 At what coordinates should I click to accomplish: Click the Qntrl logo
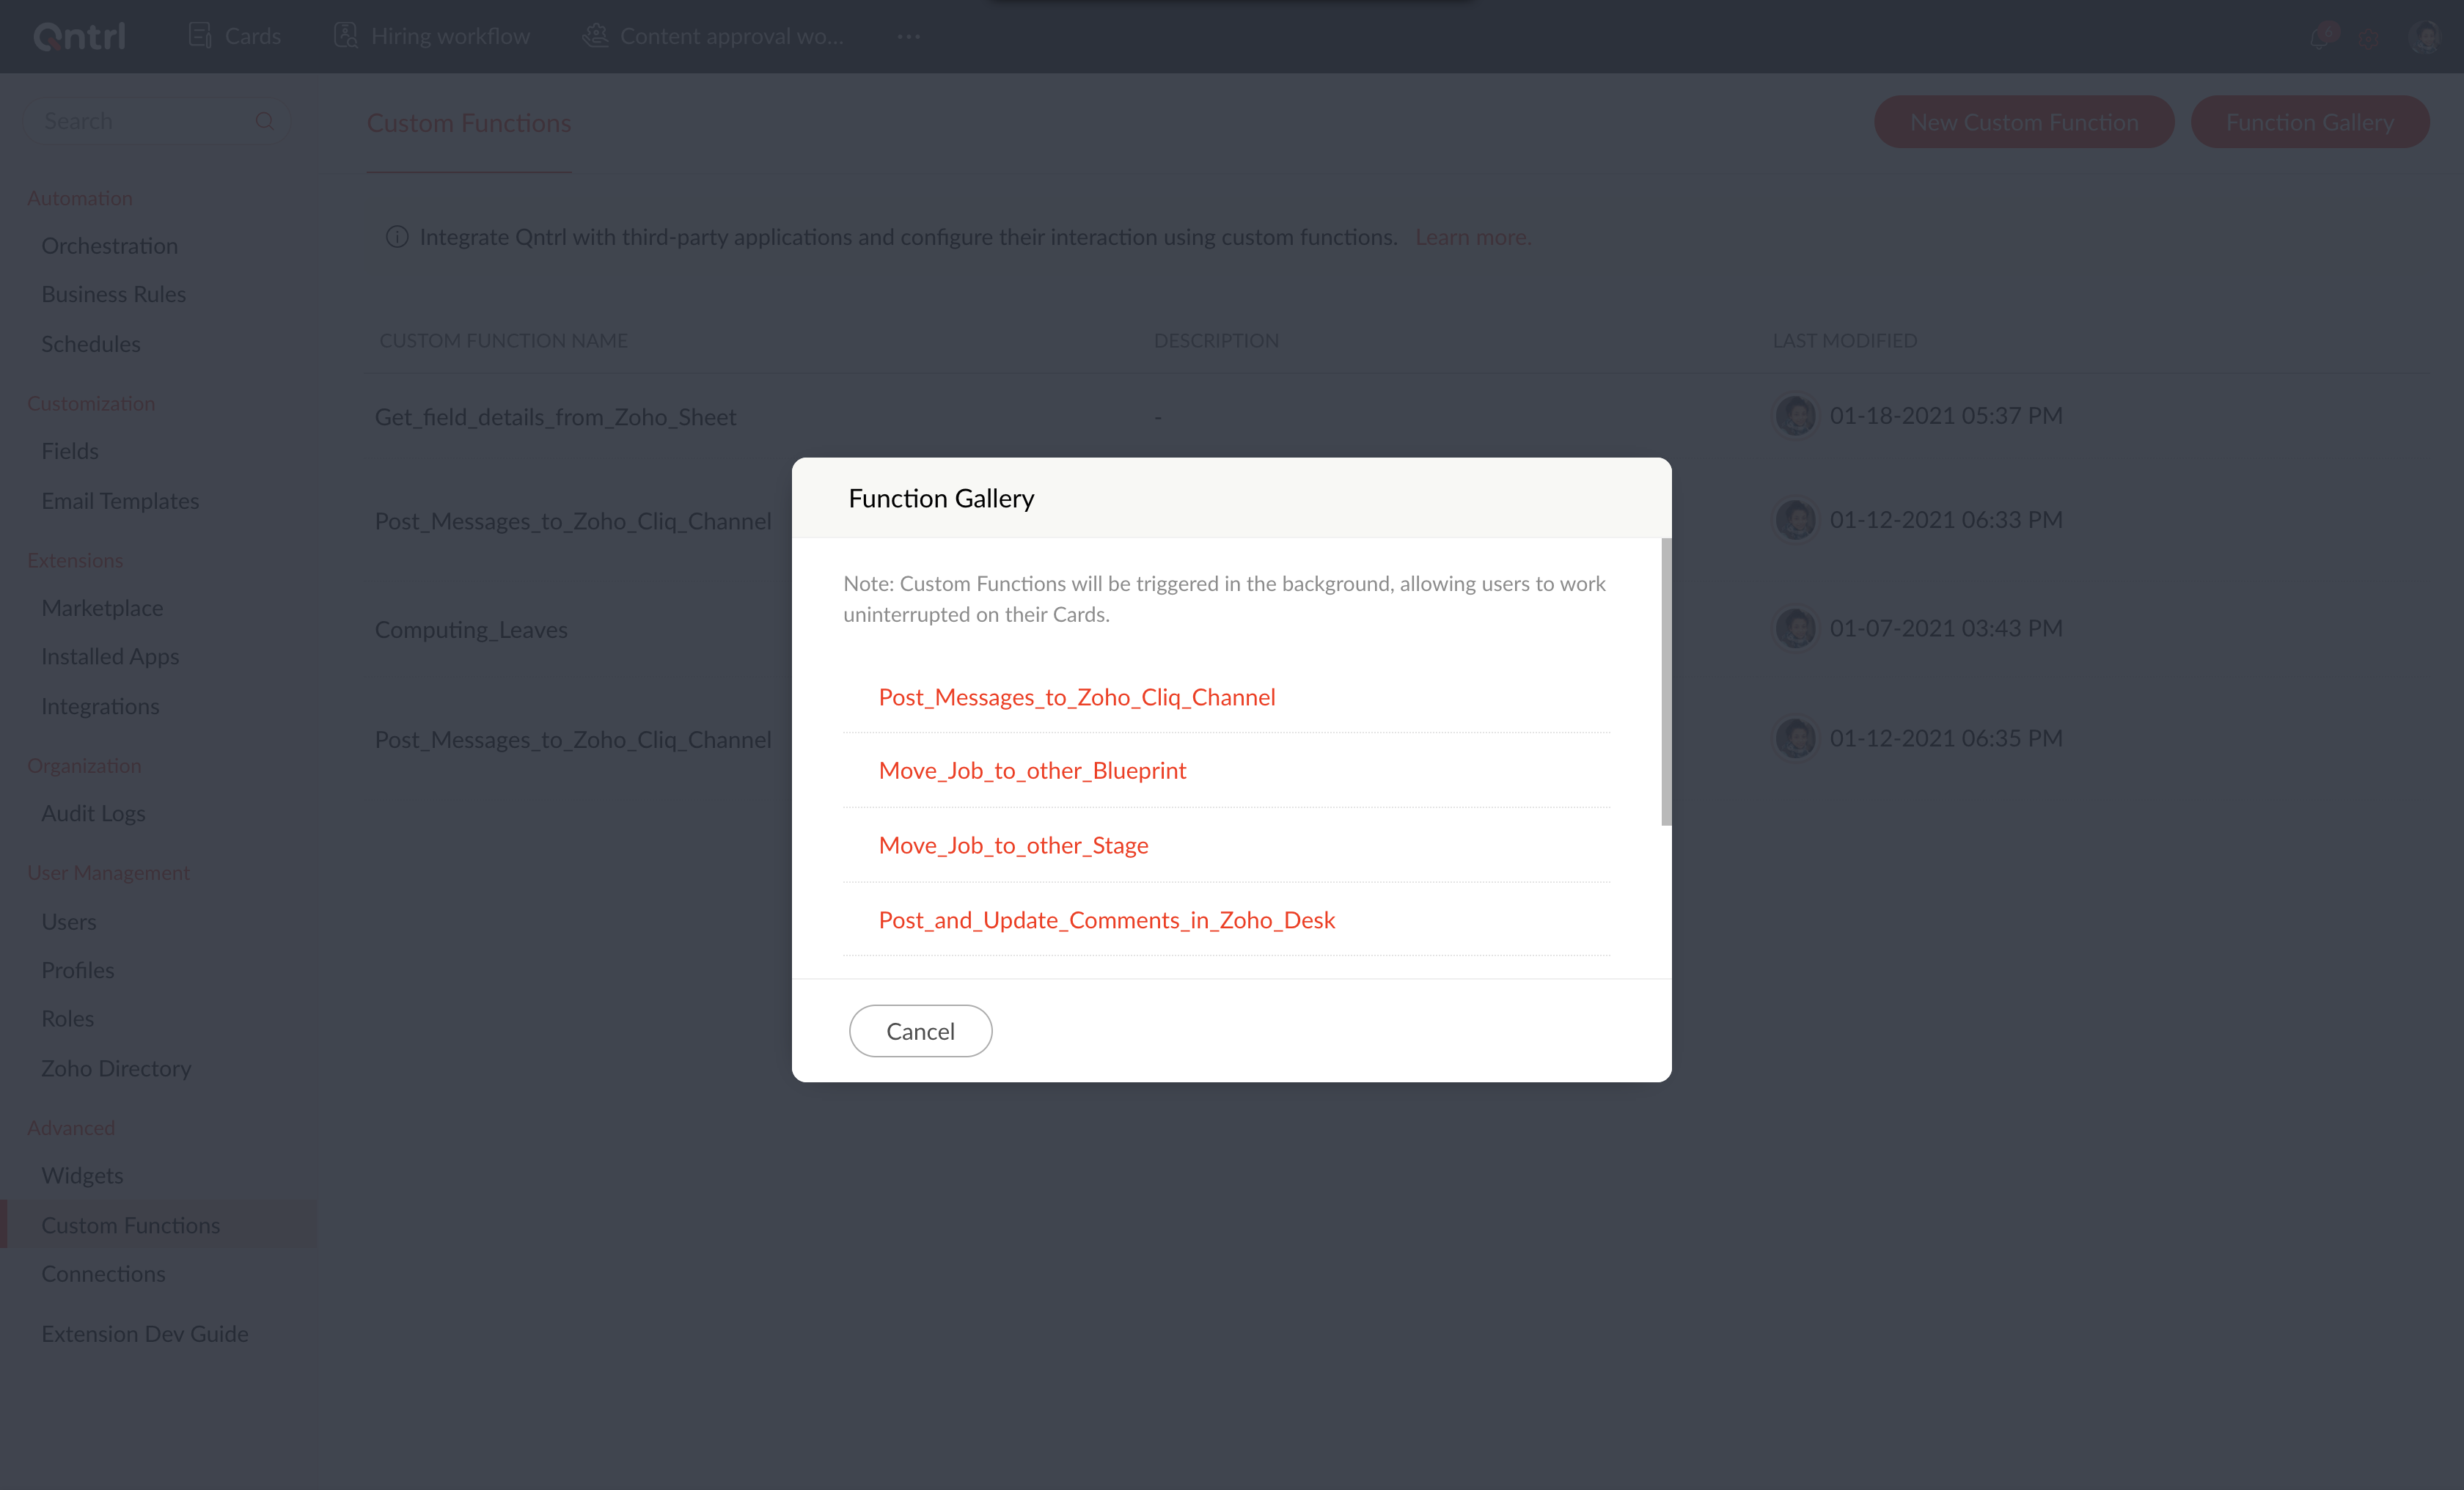[x=80, y=36]
